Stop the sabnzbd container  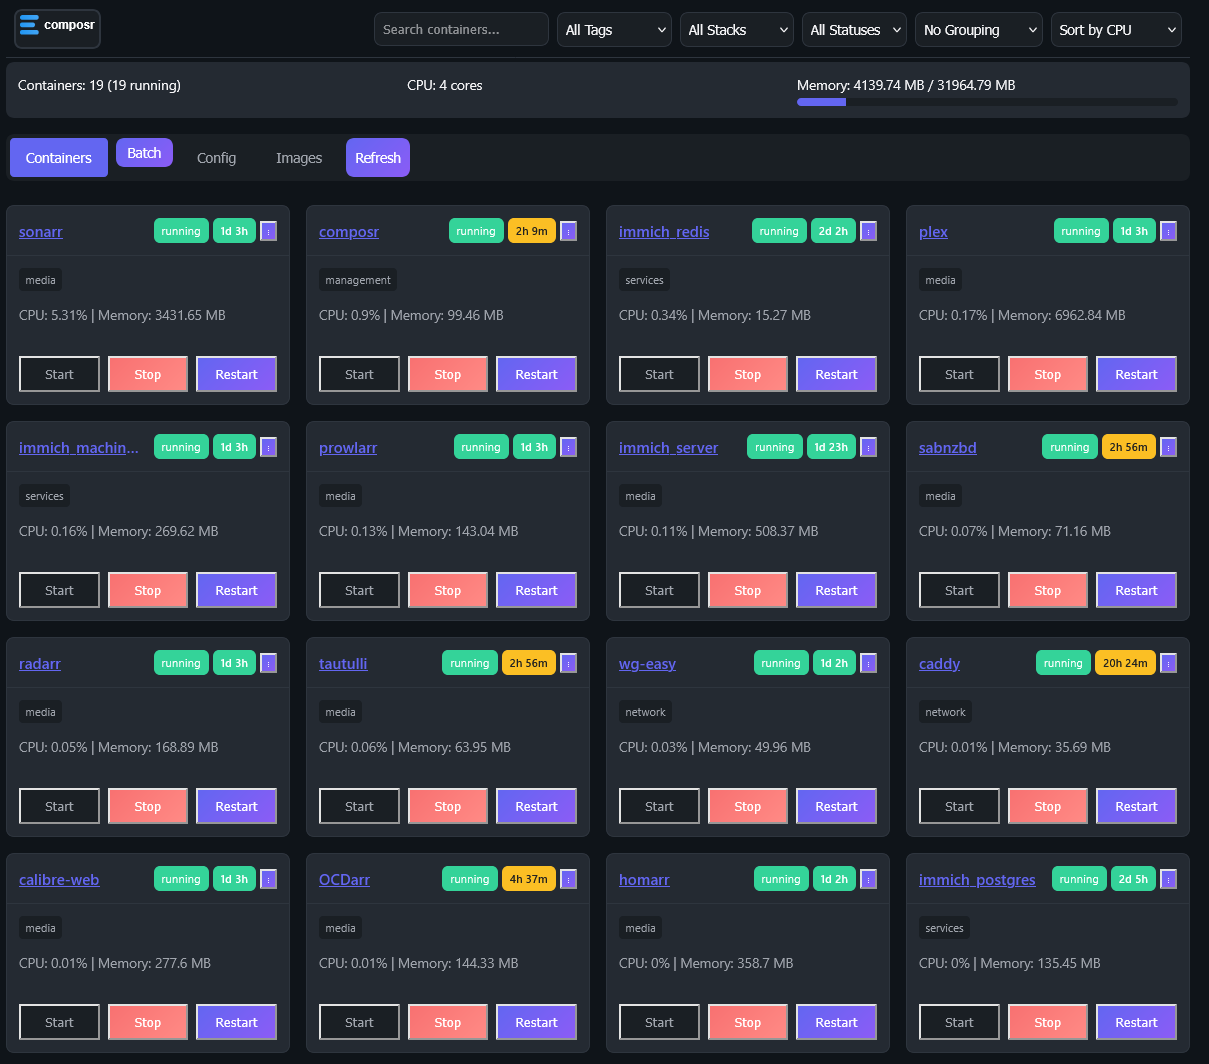1048,590
